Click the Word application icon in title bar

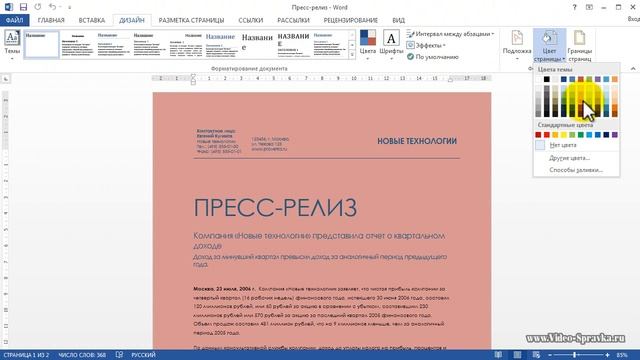[8, 7]
